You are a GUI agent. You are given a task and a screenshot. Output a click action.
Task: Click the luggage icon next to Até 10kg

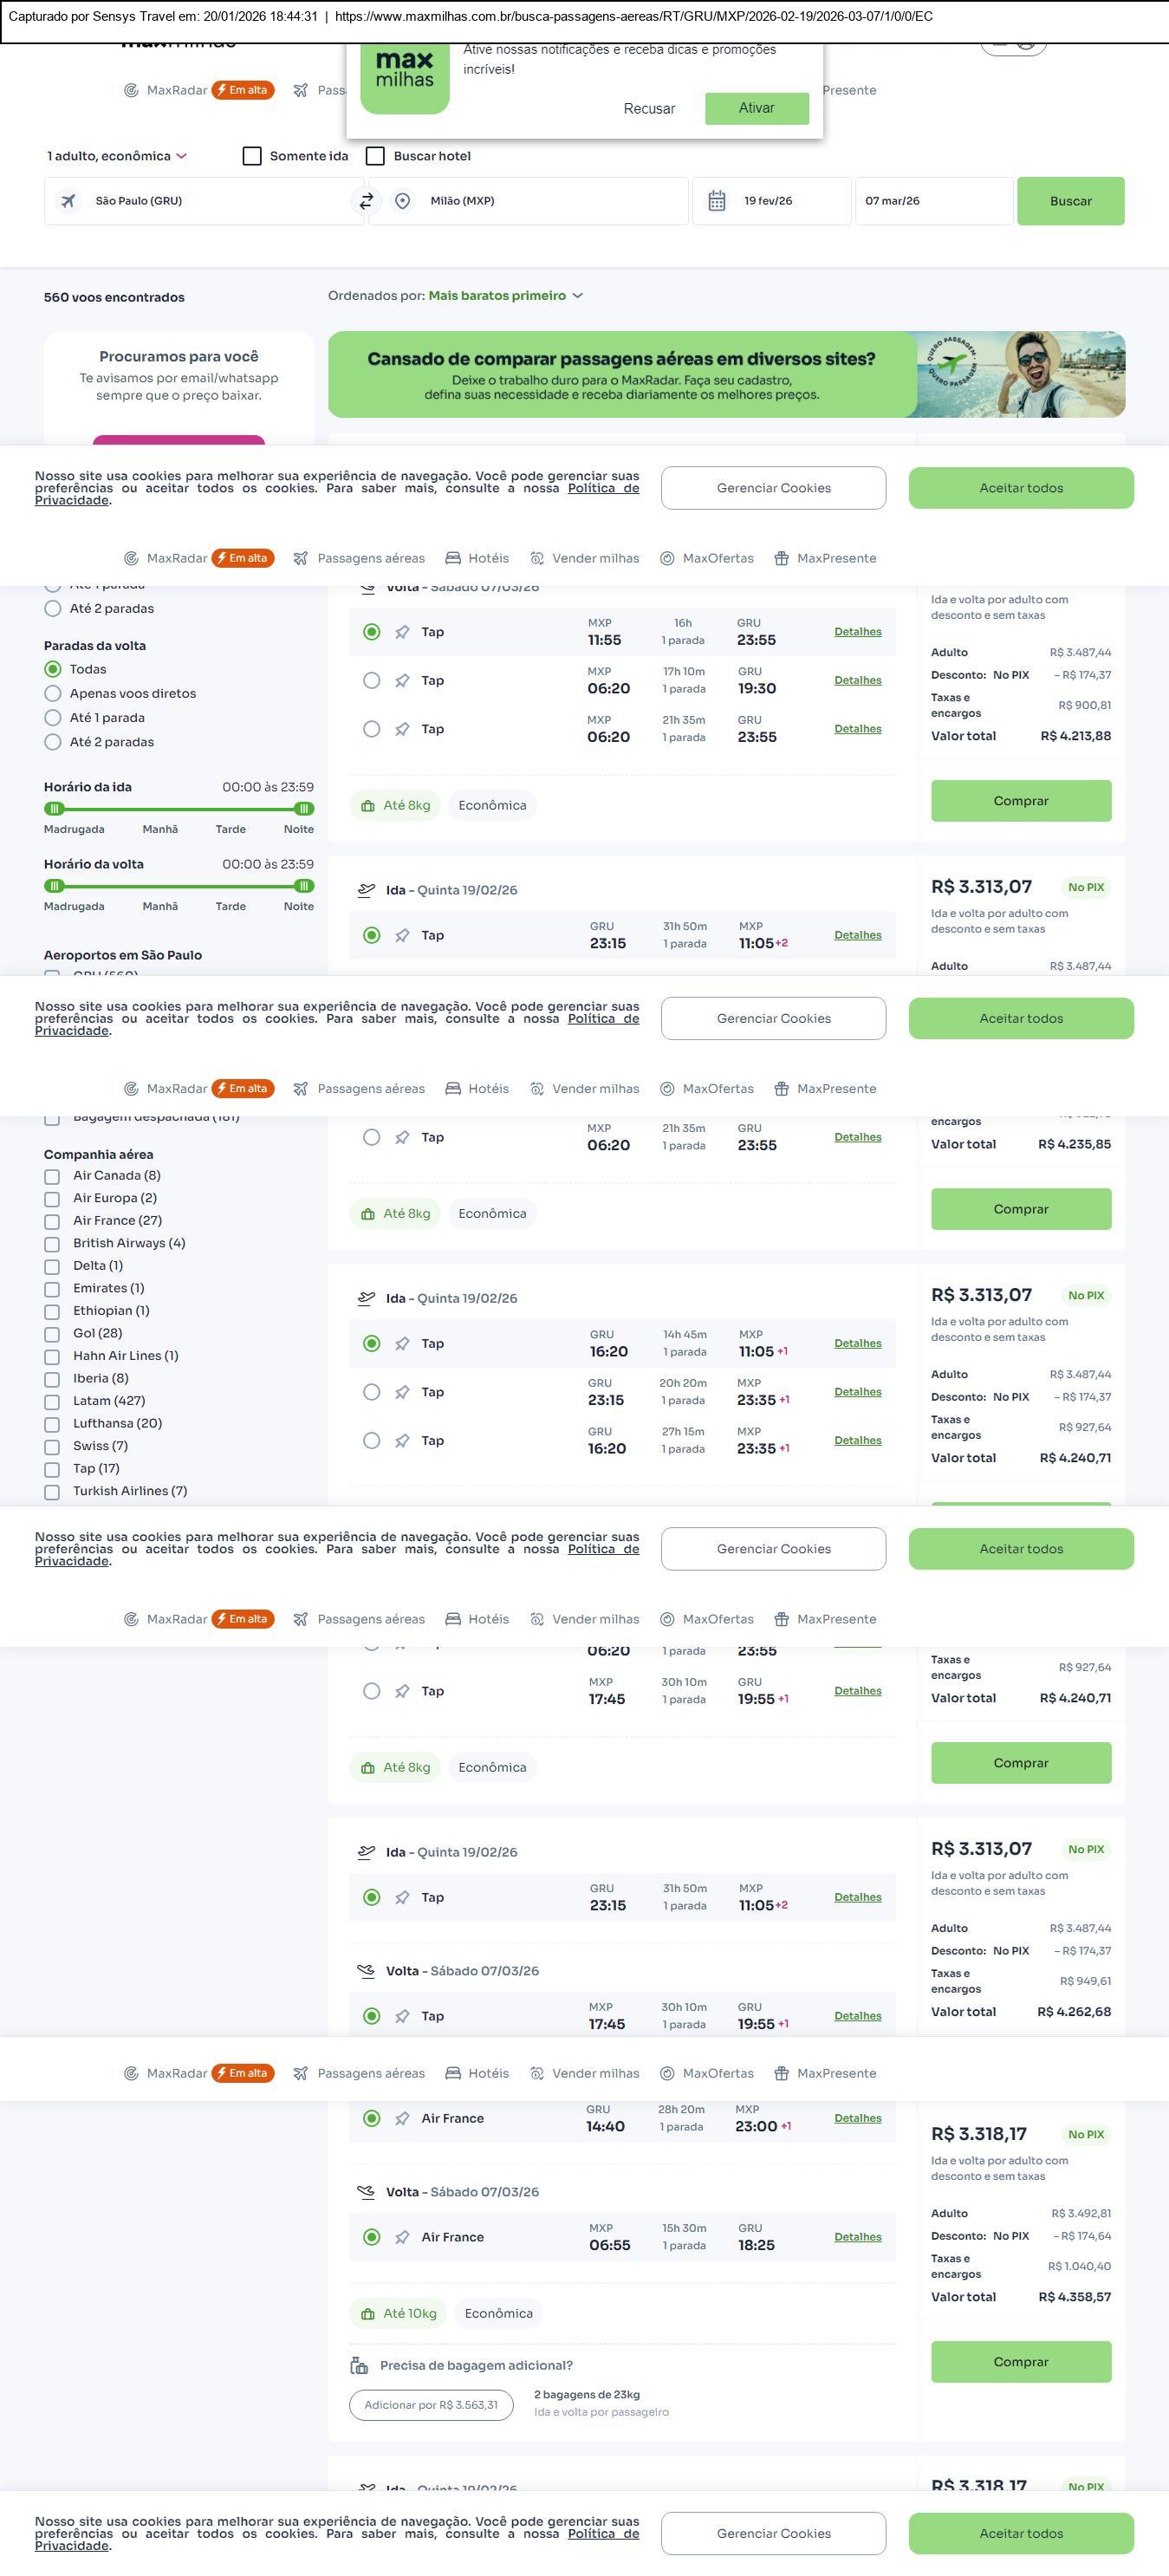coord(368,2314)
